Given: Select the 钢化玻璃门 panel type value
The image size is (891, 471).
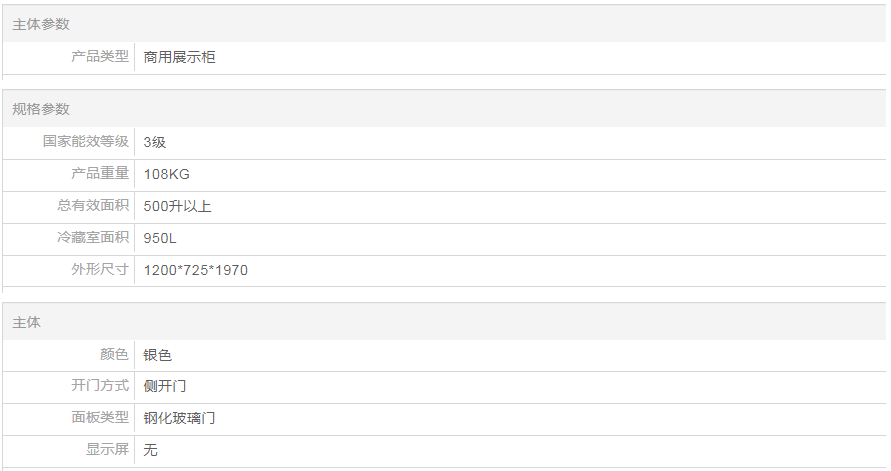Looking at the screenshot, I should click(x=179, y=418).
